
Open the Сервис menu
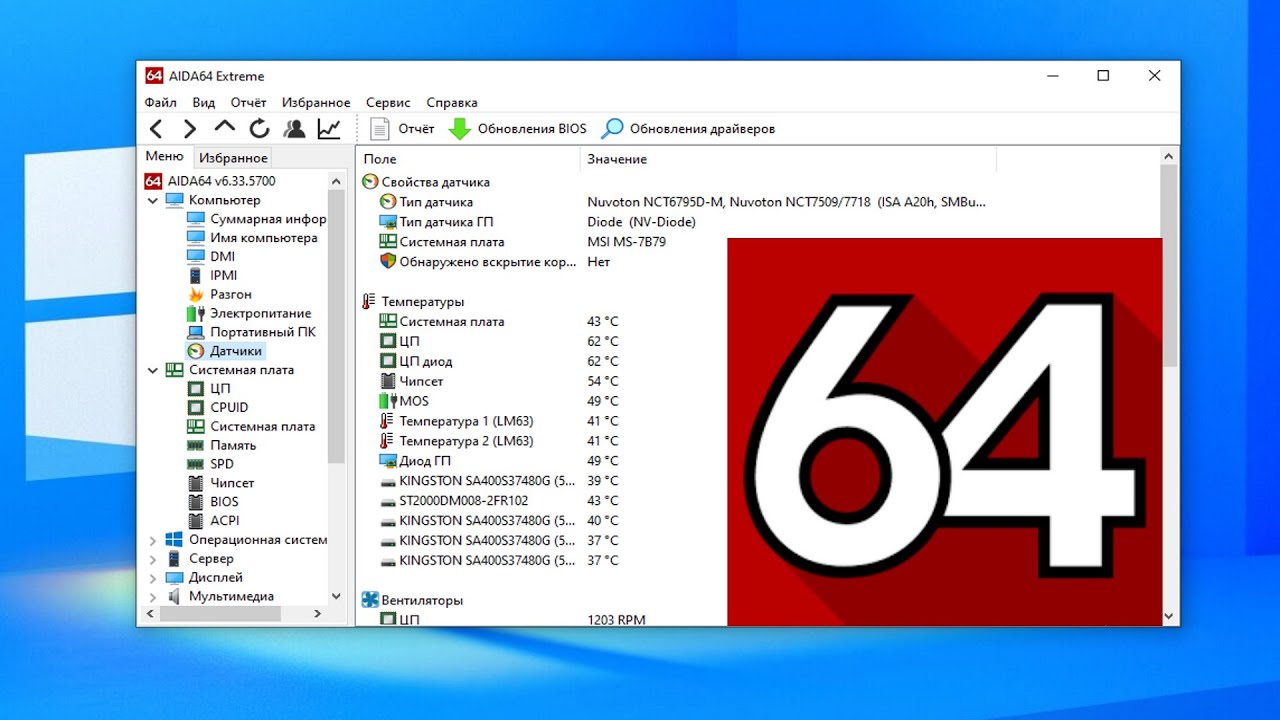pos(388,102)
